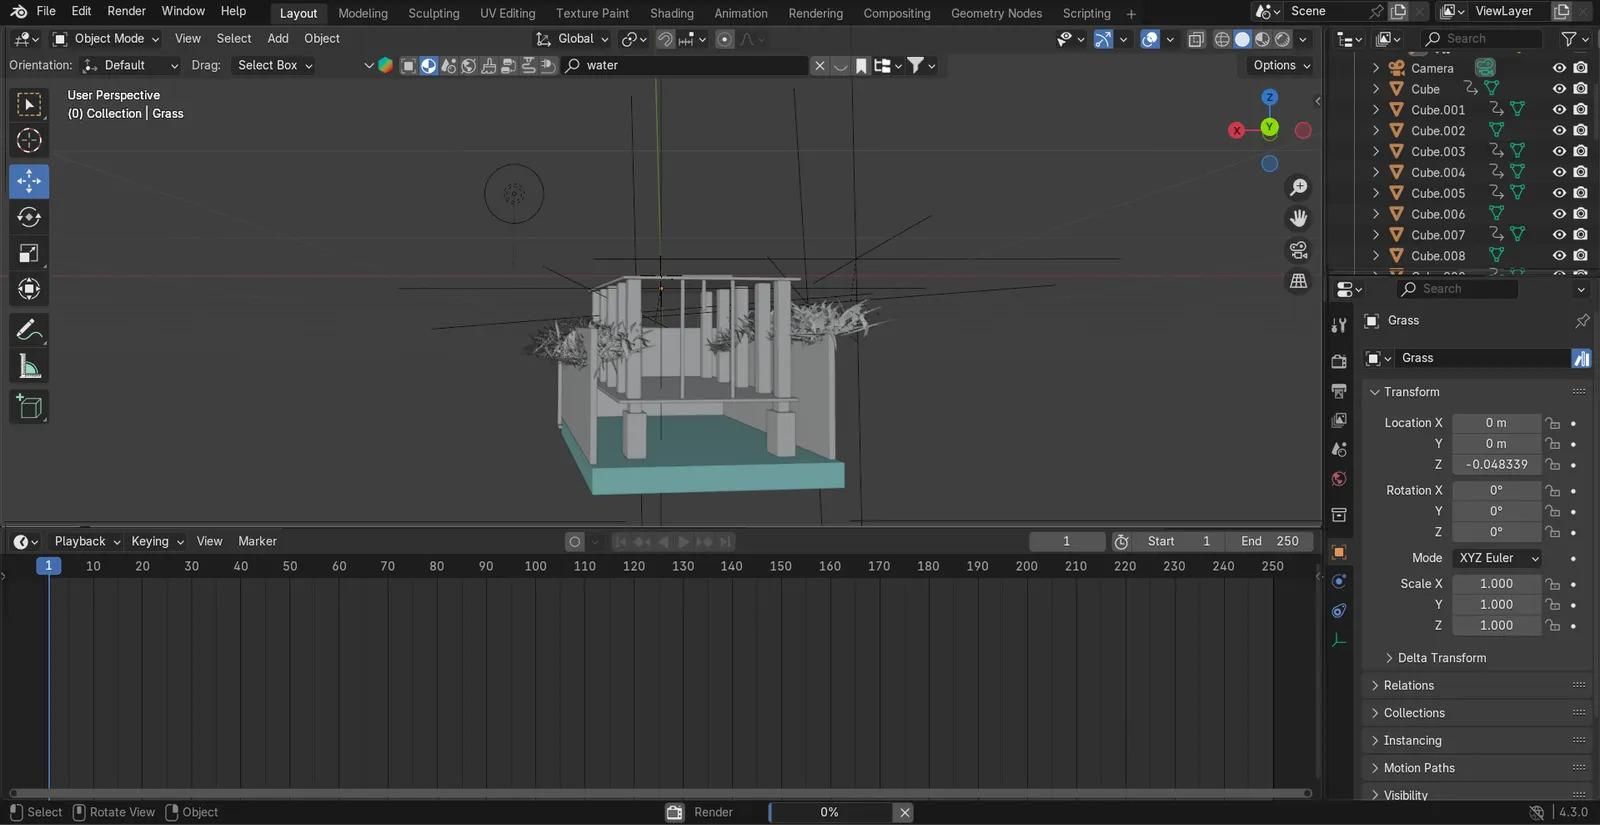Select the Add Cube tool
The image size is (1600, 825).
[29, 406]
